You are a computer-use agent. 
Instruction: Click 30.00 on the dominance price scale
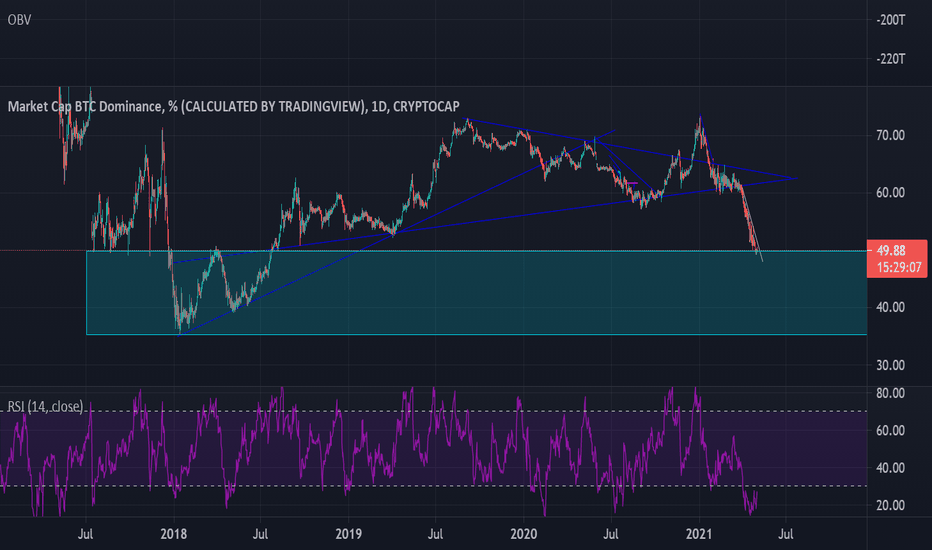click(890, 365)
